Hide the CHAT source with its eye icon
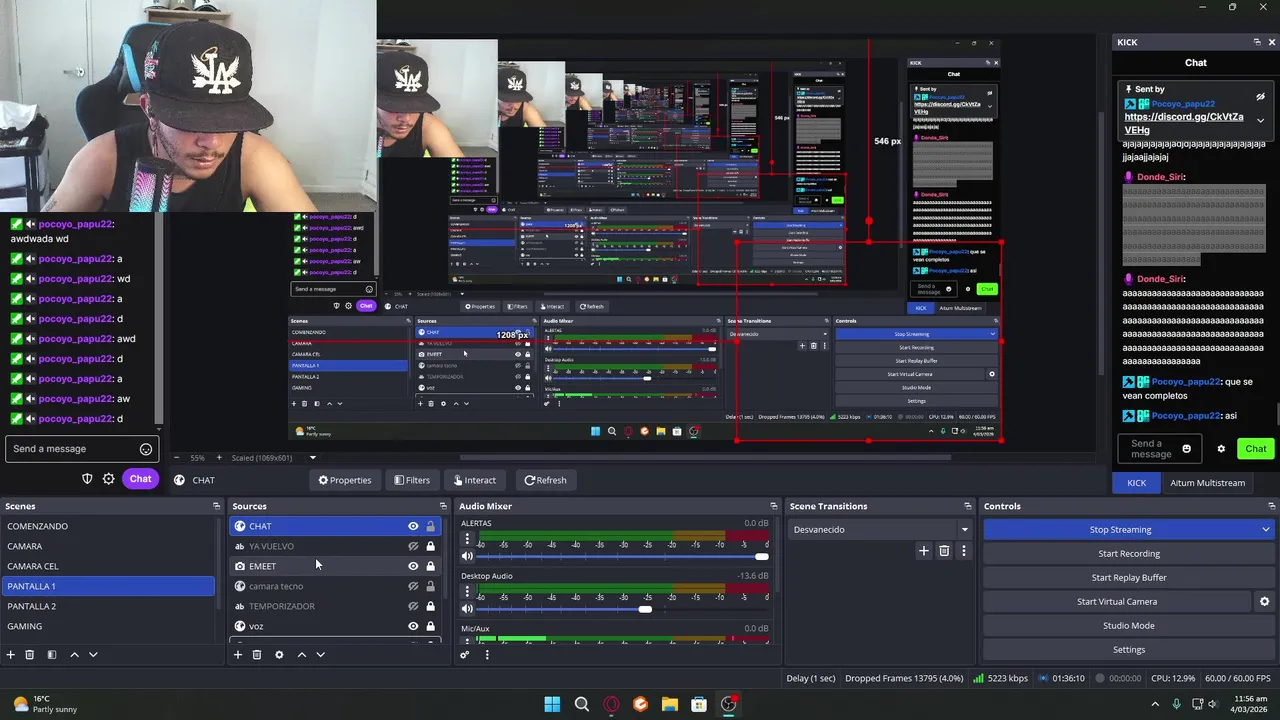This screenshot has height=720, width=1280. [x=413, y=526]
